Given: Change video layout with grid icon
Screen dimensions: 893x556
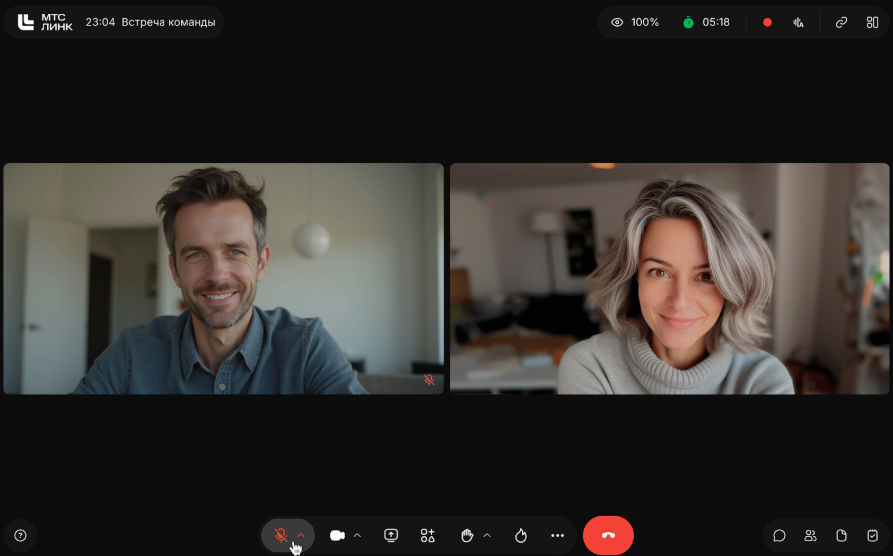Looking at the screenshot, I should click(x=872, y=22).
